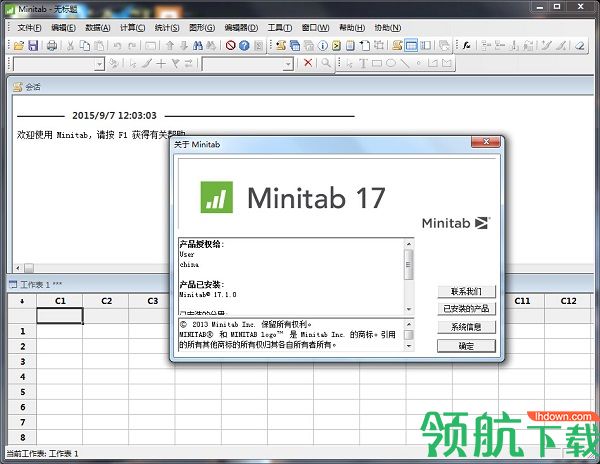600x464 pixels.
Task: Open the second toolbar combo box dropdown
Action: pos(288,64)
